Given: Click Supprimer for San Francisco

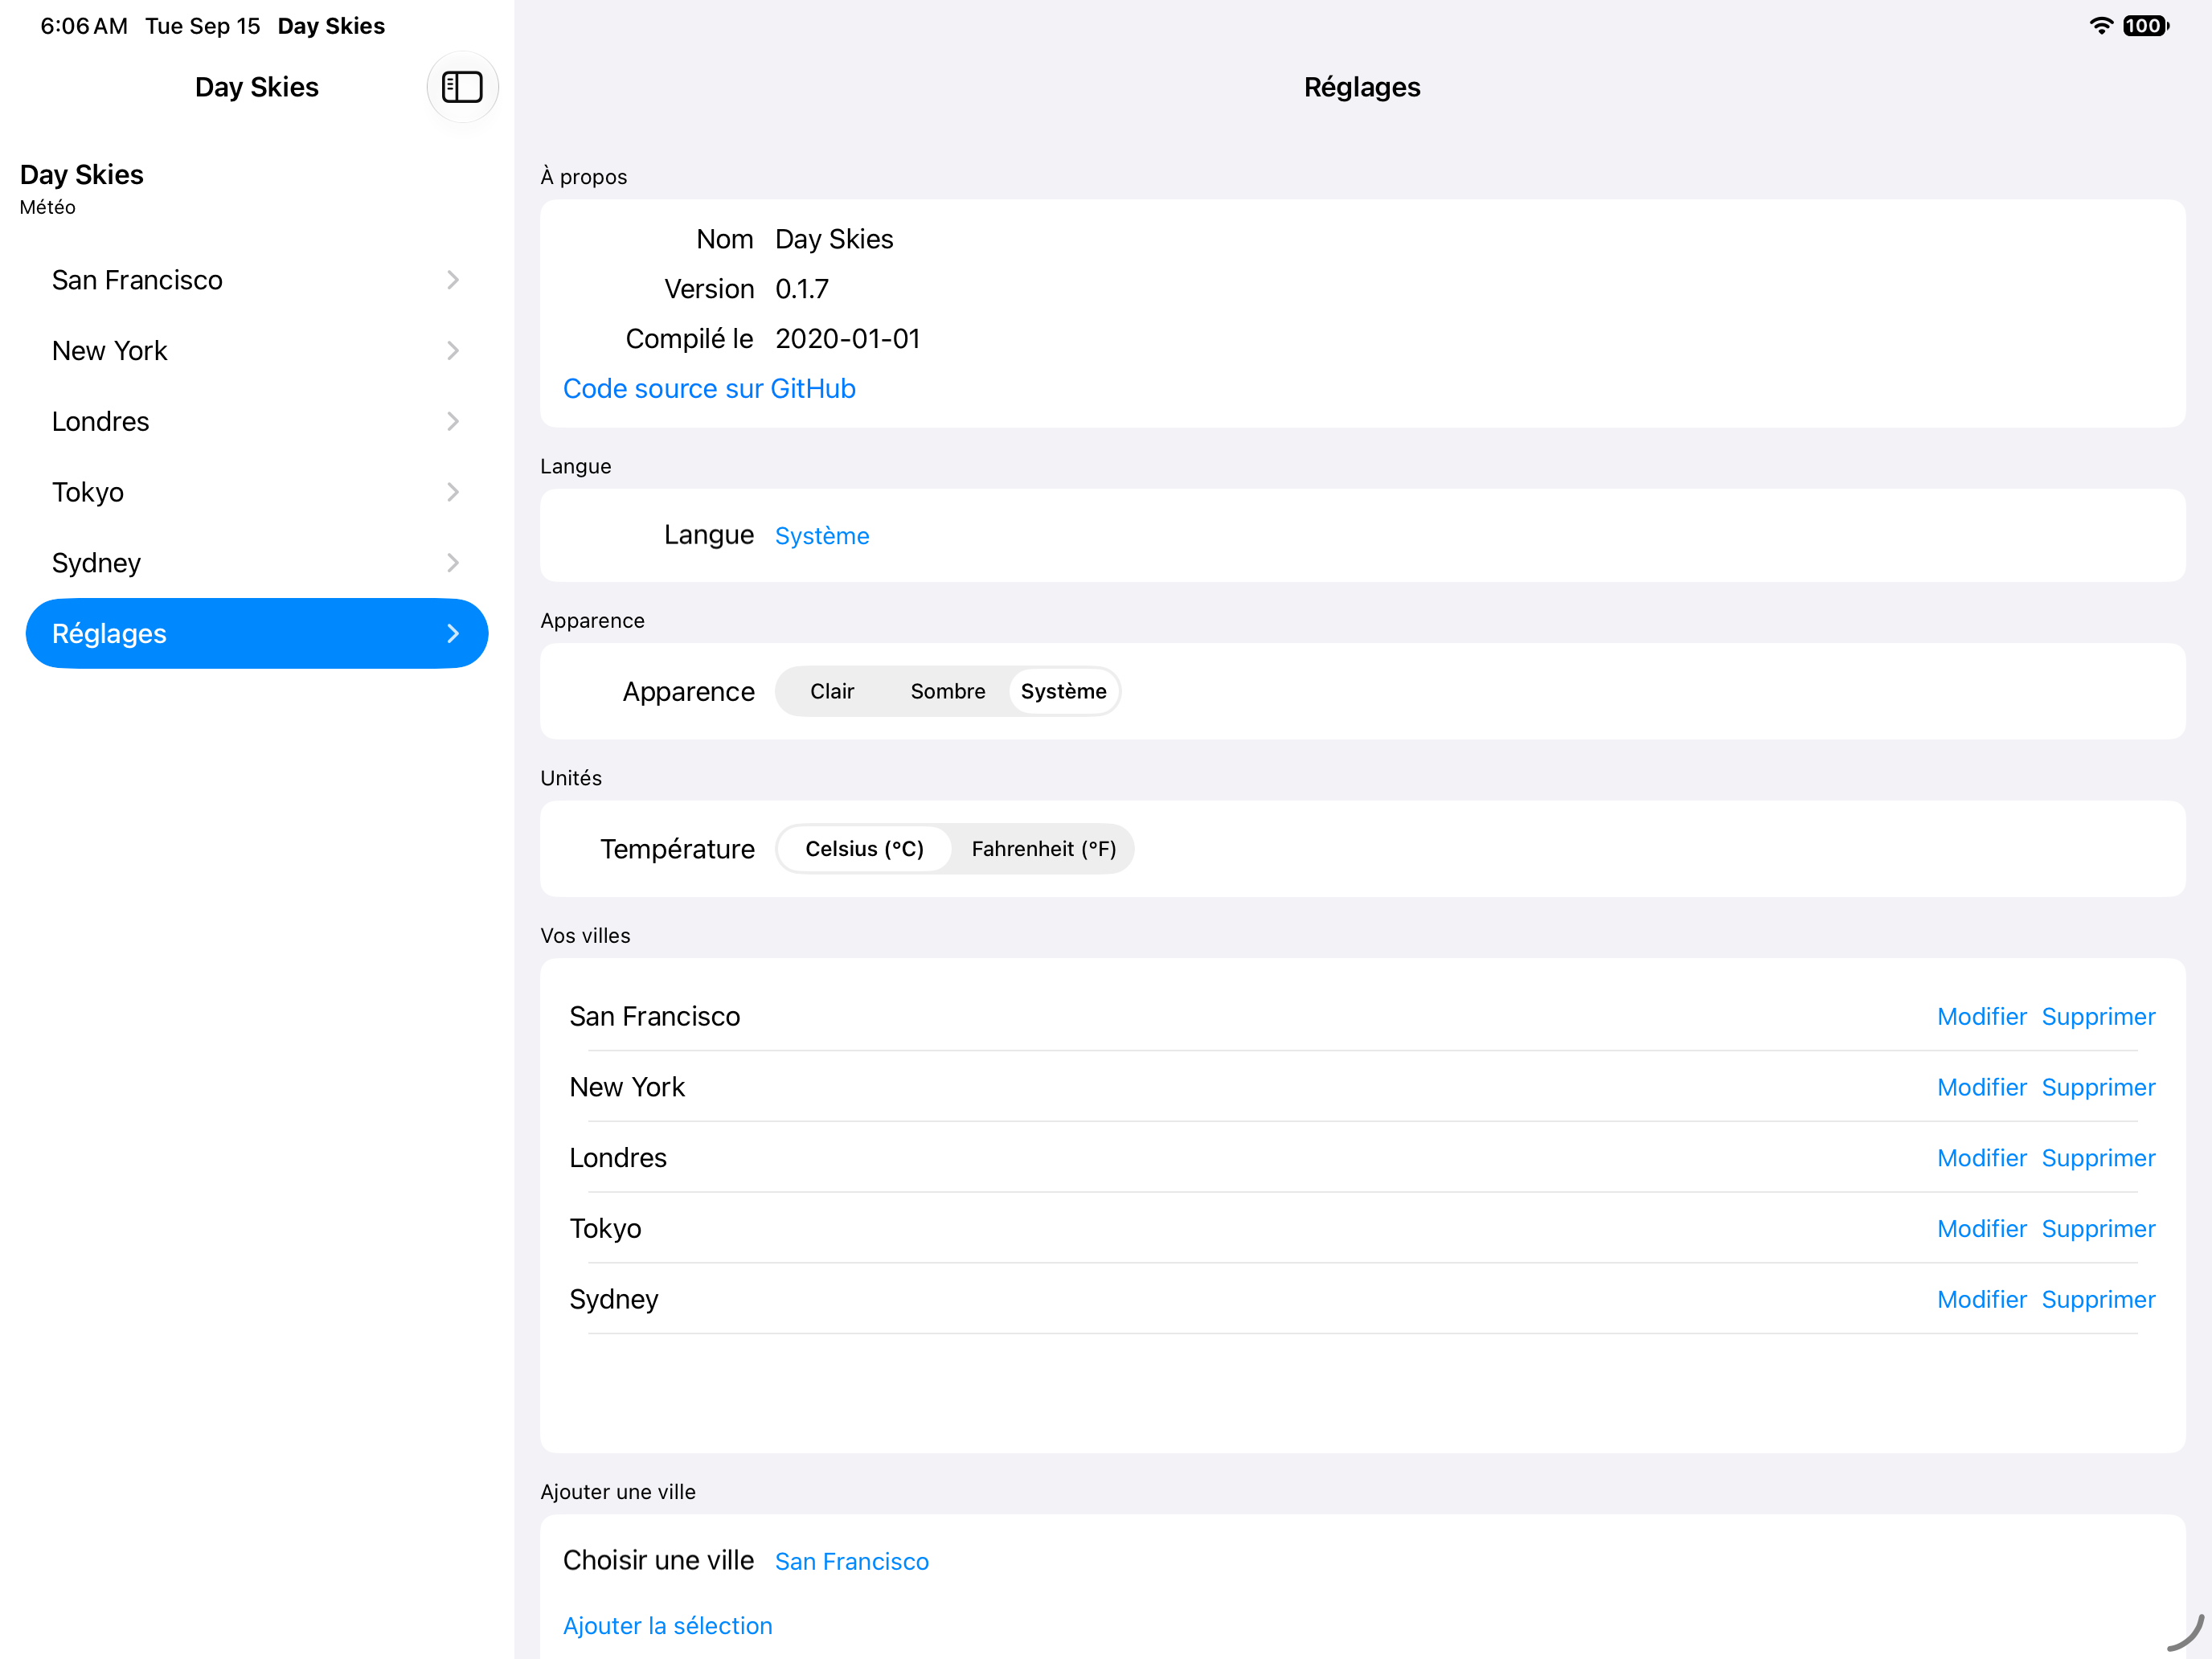Looking at the screenshot, I should point(2098,1016).
